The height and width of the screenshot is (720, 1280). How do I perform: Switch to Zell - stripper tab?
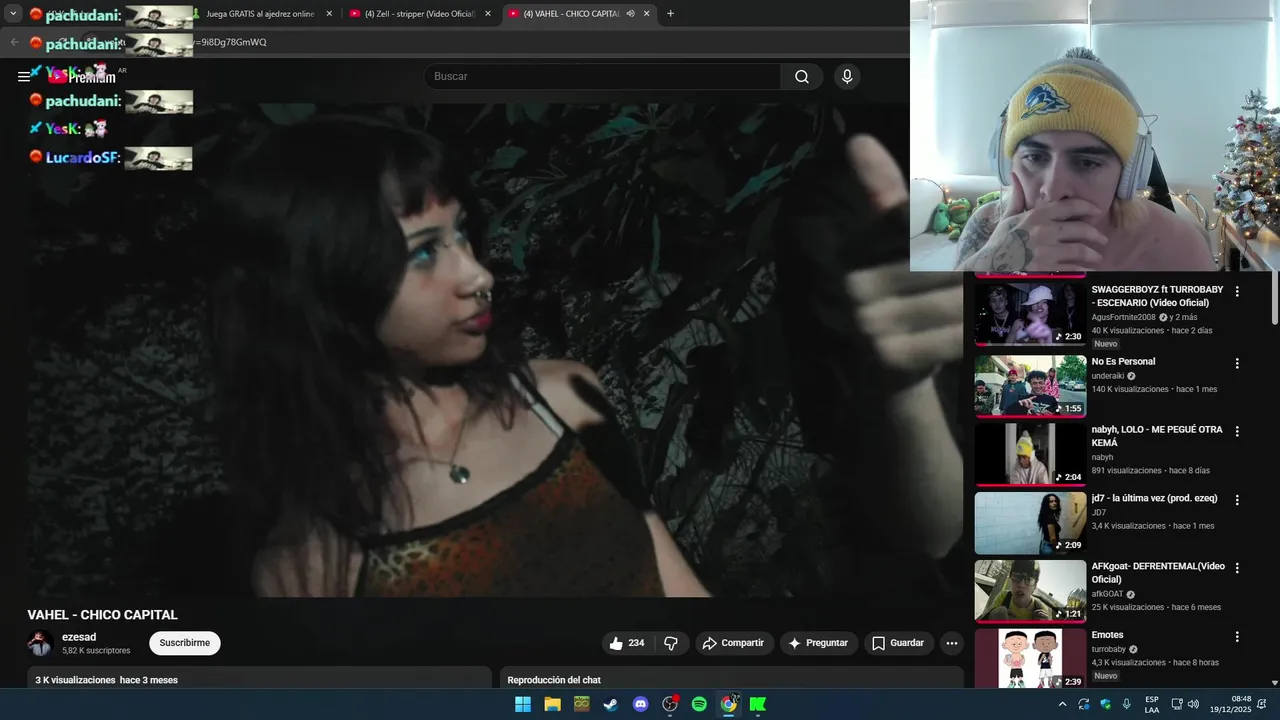(x=419, y=14)
